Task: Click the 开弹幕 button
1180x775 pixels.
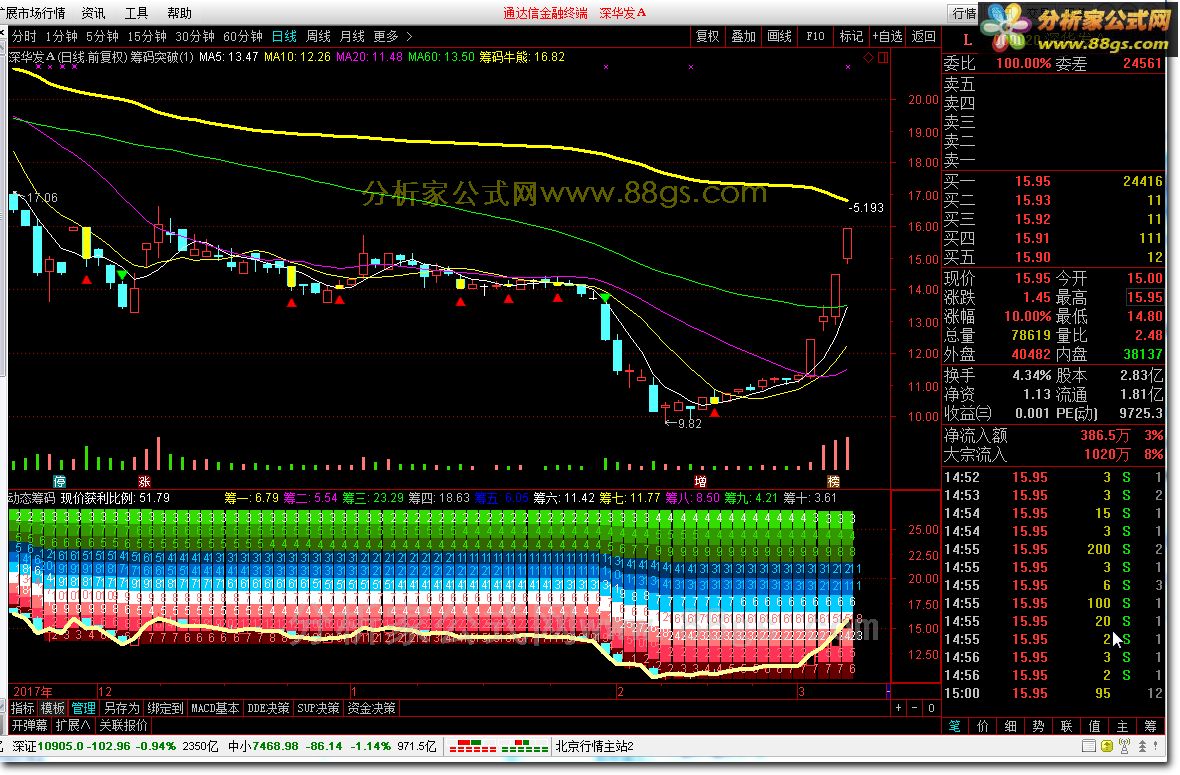Action: pos(30,725)
